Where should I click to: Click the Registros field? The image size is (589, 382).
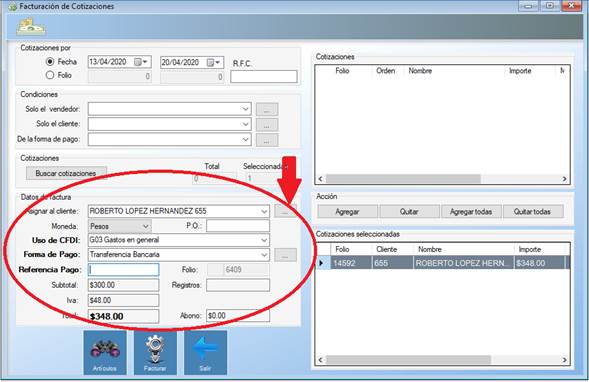click(x=238, y=285)
